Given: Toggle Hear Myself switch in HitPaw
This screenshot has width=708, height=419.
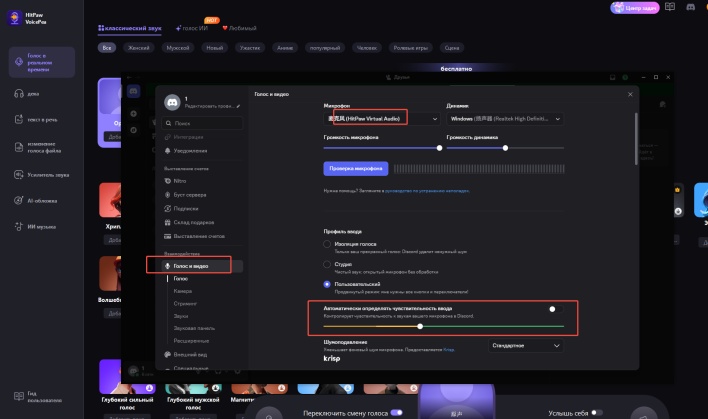Looking at the screenshot, I should [597, 412].
